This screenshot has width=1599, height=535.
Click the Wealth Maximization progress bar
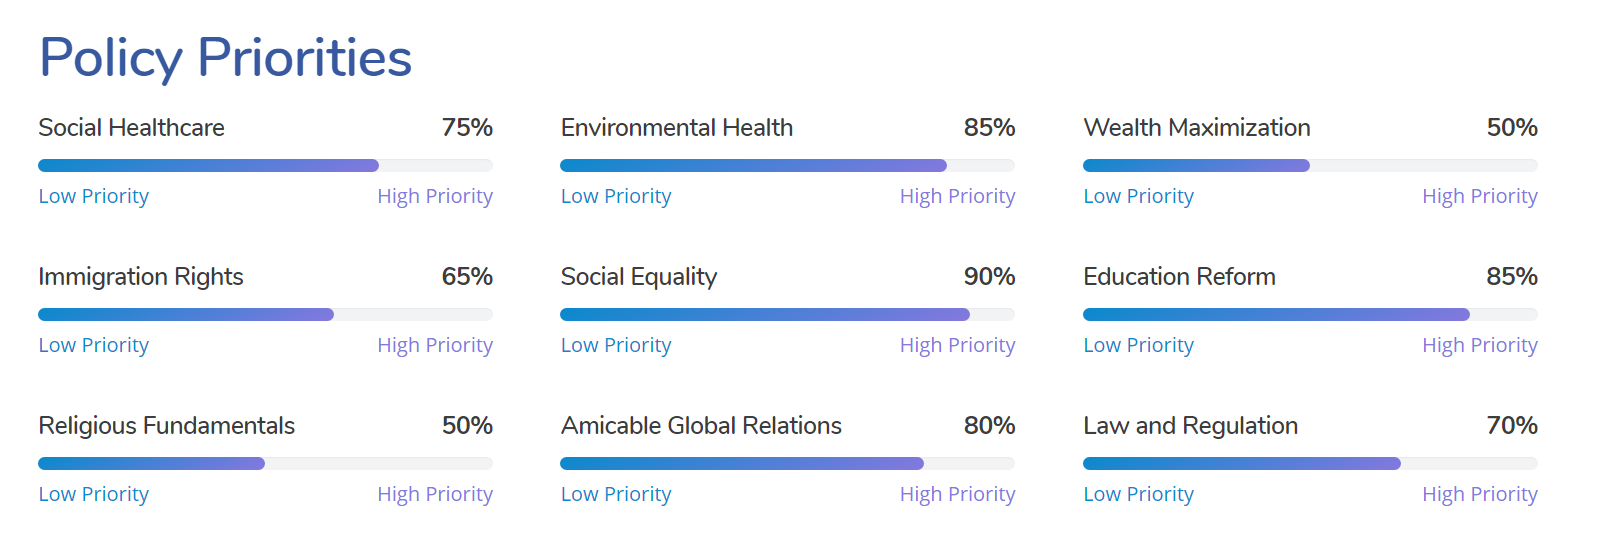[1310, 165]
